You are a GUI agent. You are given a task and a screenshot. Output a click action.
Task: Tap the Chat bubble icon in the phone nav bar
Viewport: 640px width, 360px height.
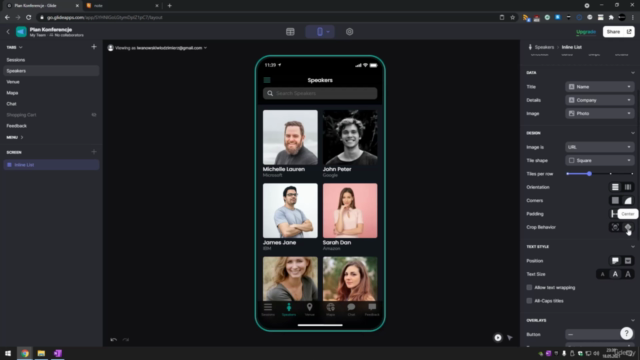(x=351, y=309)
